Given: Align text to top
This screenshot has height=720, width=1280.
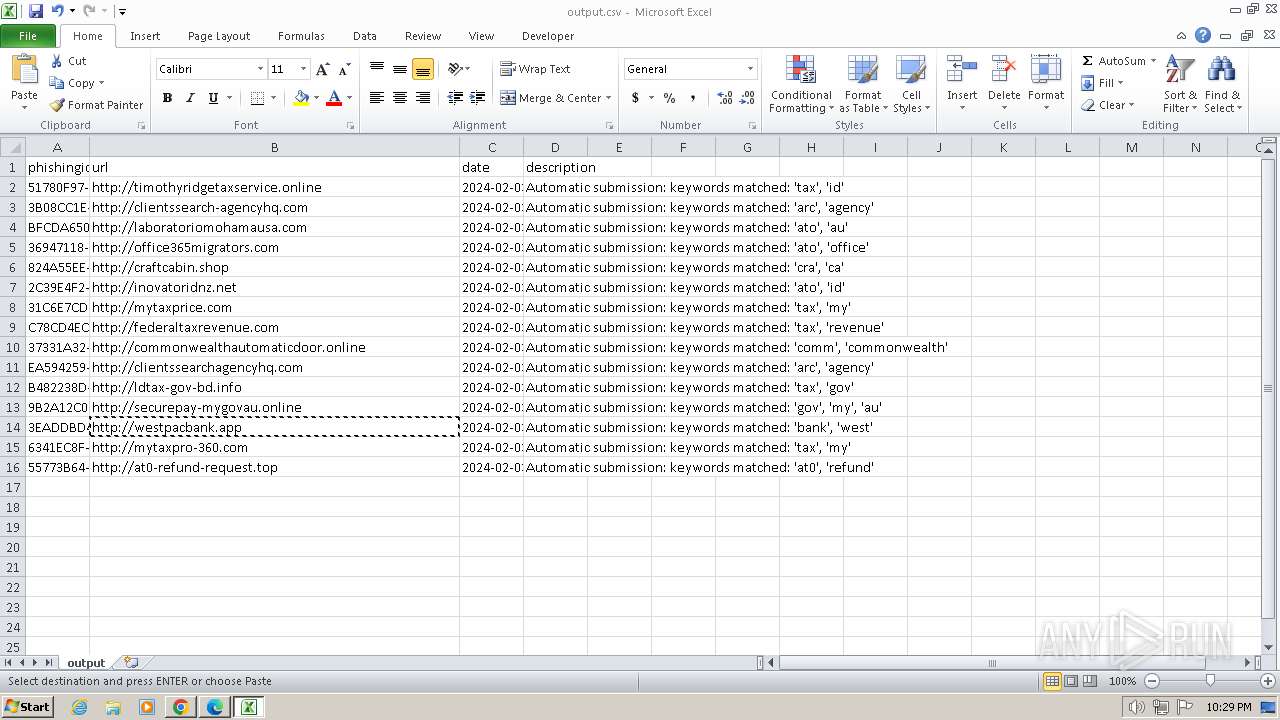Looking at the screenshot, I should 377,69.
